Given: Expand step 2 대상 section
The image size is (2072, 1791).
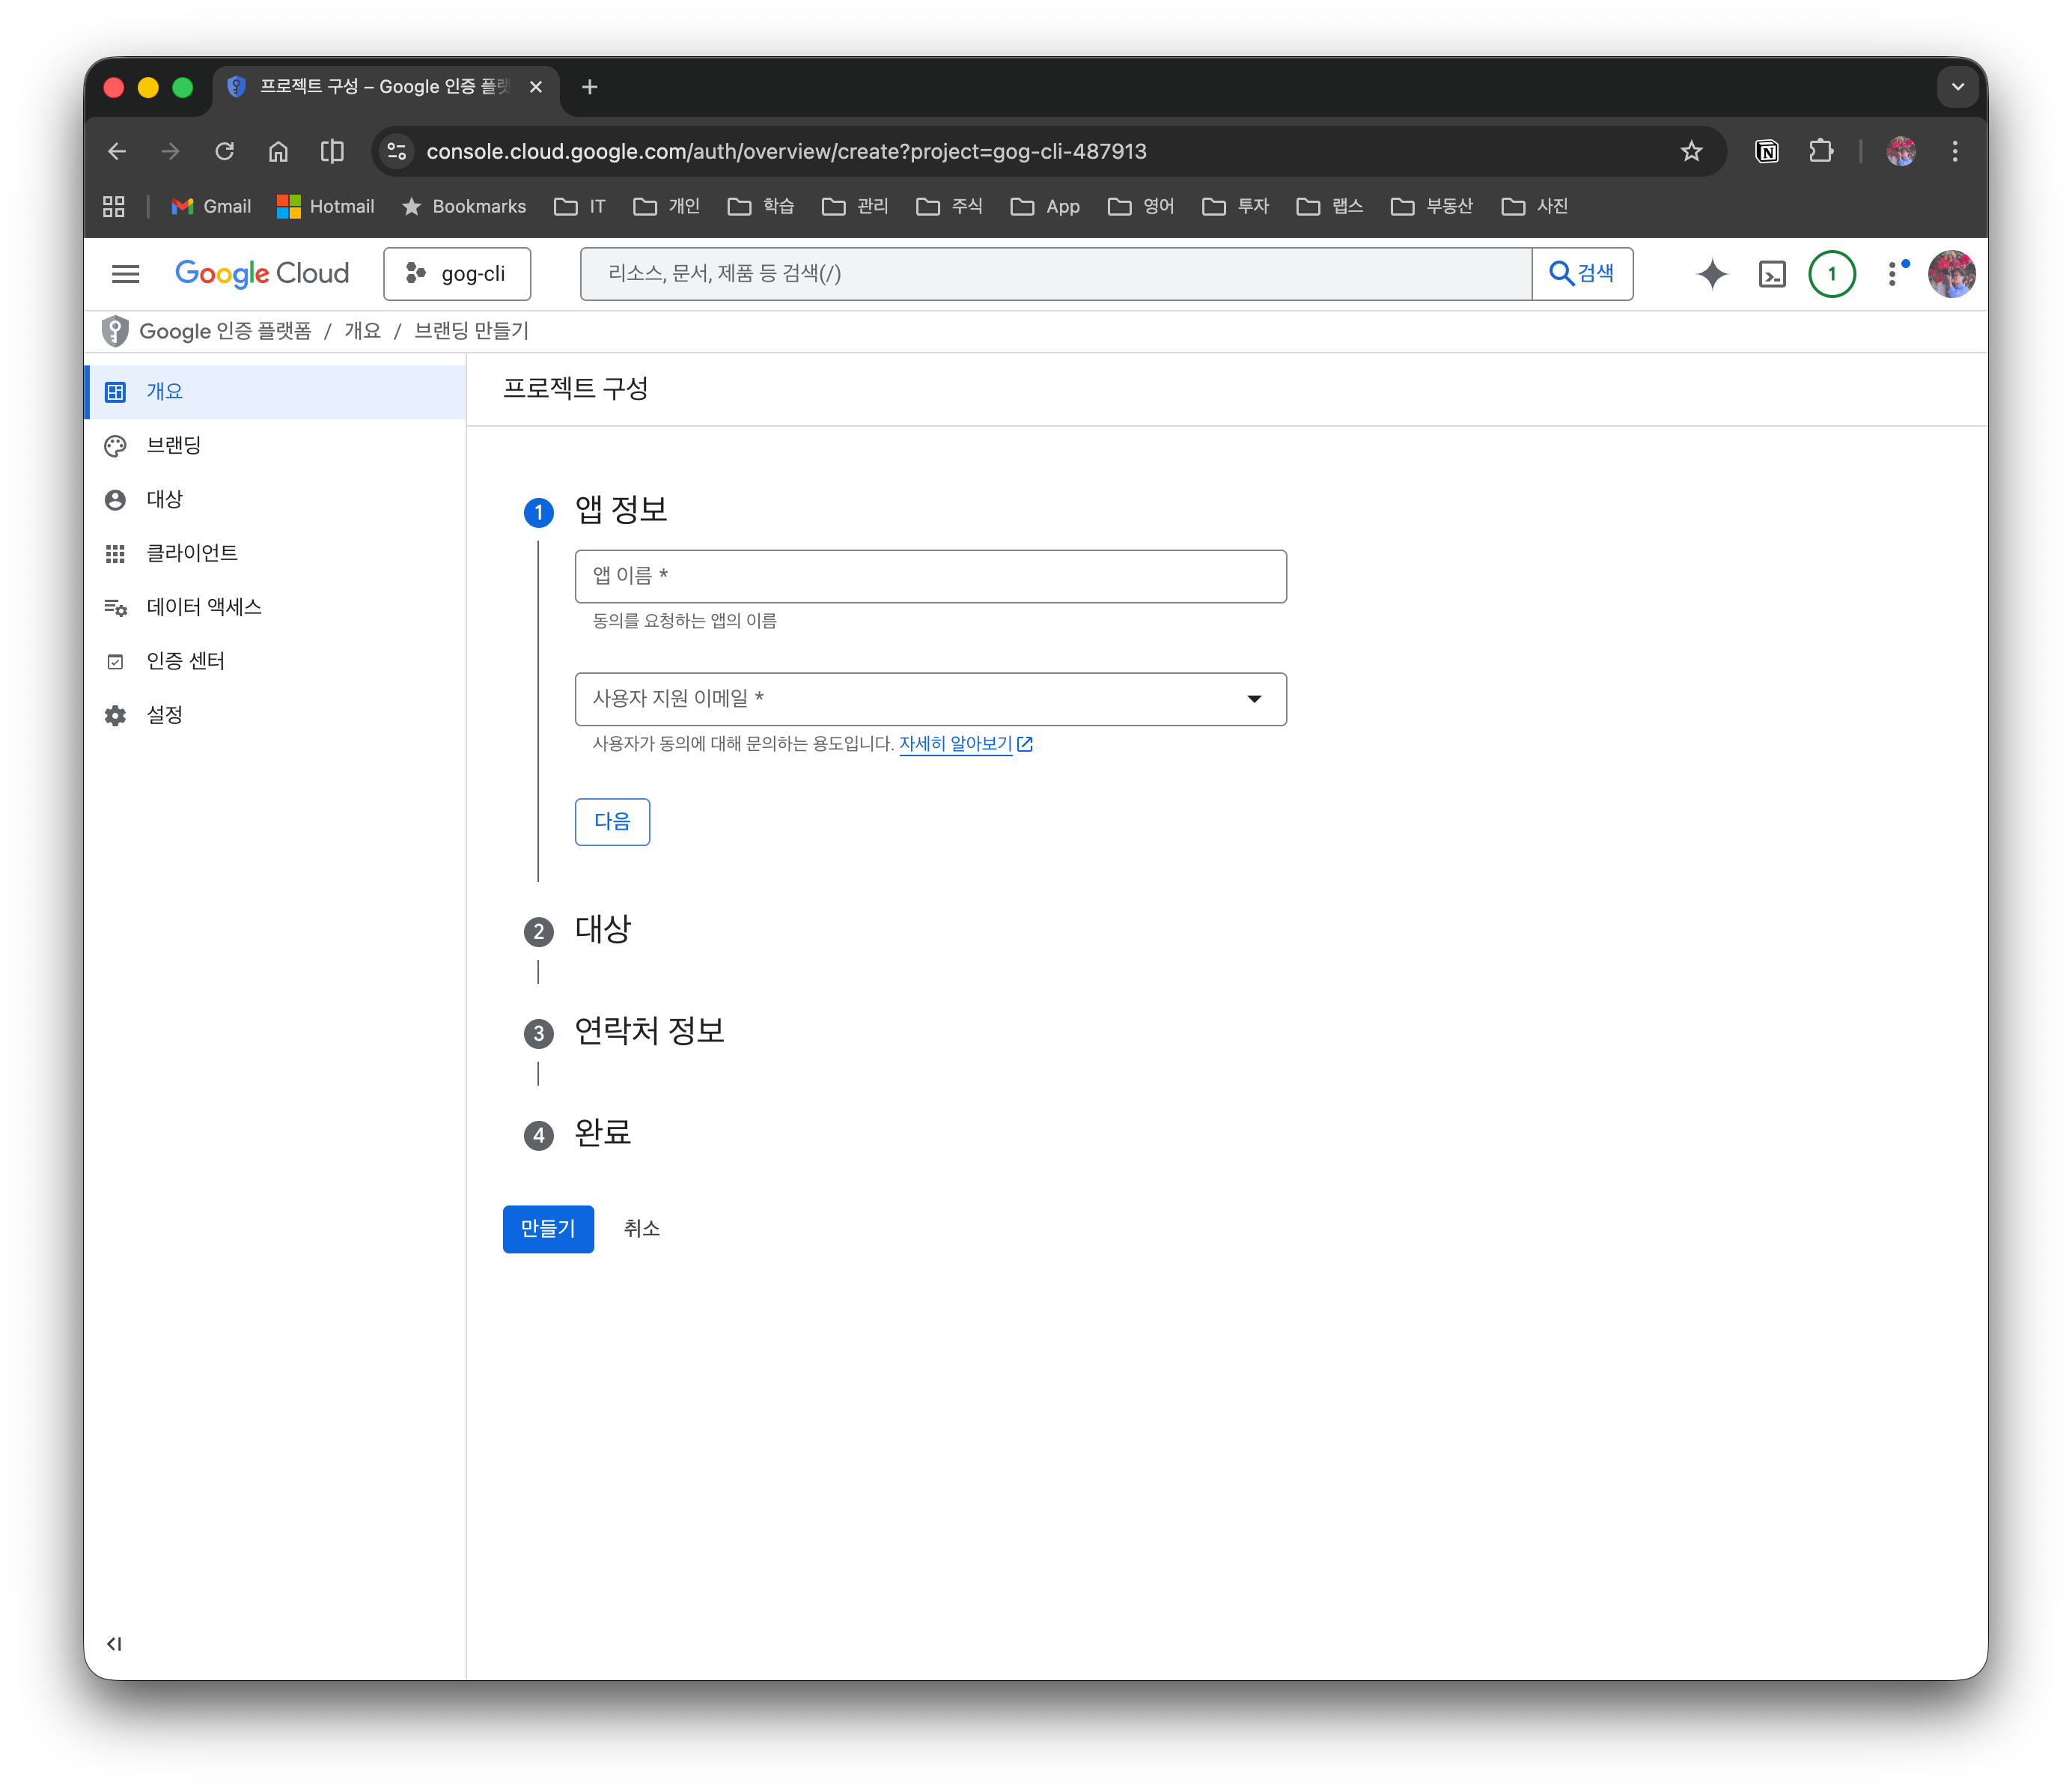Looking at the screenshot, I should (603, 930).
